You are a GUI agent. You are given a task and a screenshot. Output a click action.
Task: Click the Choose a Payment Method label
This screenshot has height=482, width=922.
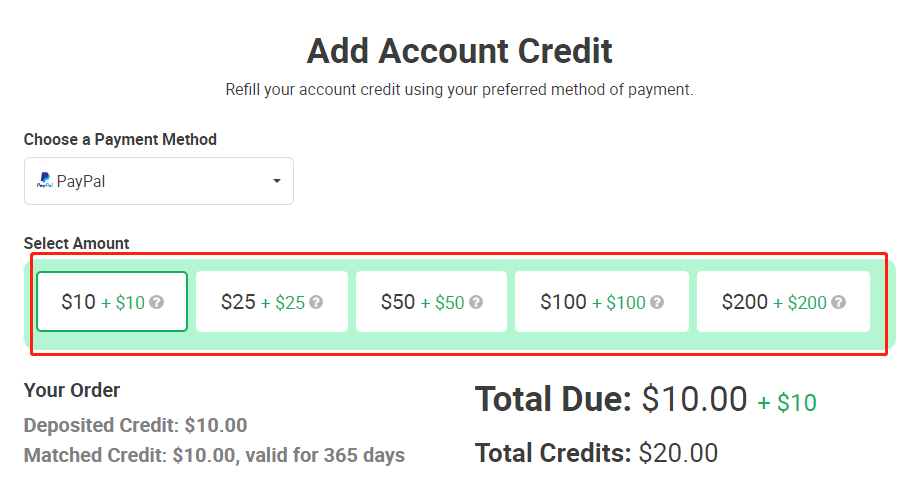pyautogui.click(x=120, y=139)
